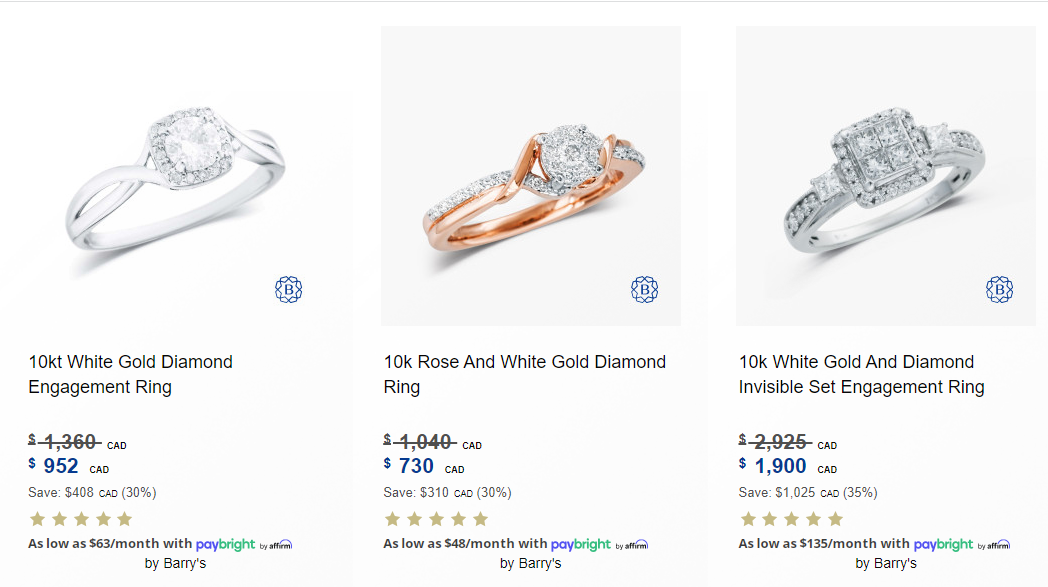
Task: Click Barry's badge icon on rose gold ring
Action: click(644, 289)
